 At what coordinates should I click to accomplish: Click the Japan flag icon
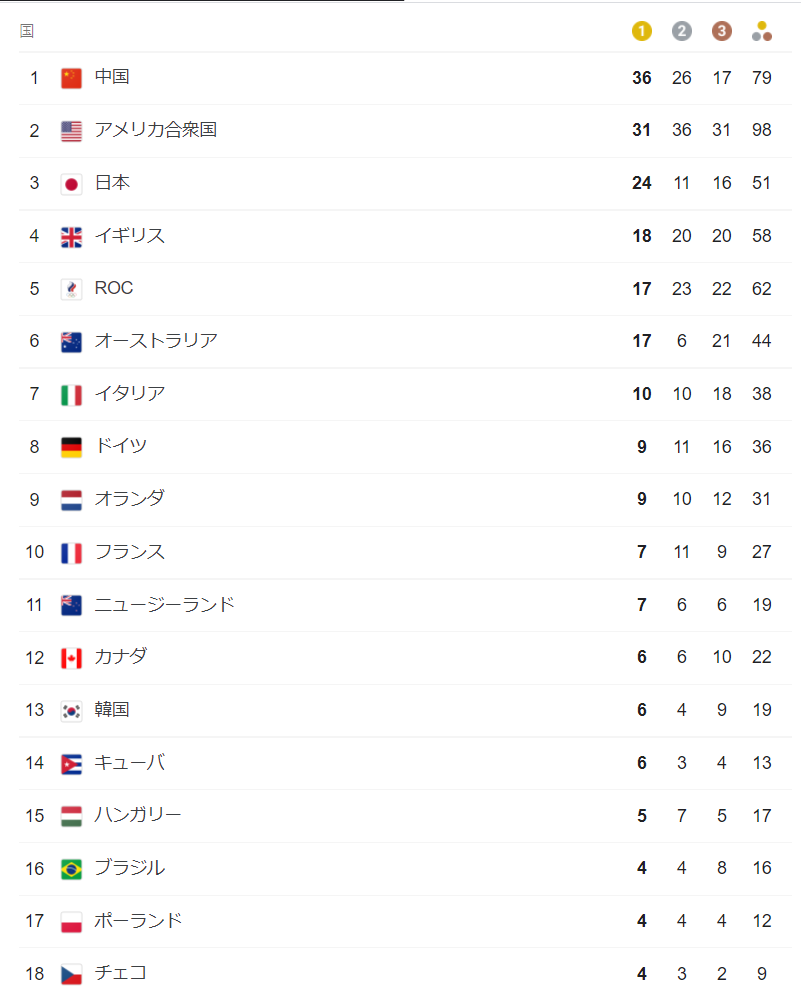point(71,184)
